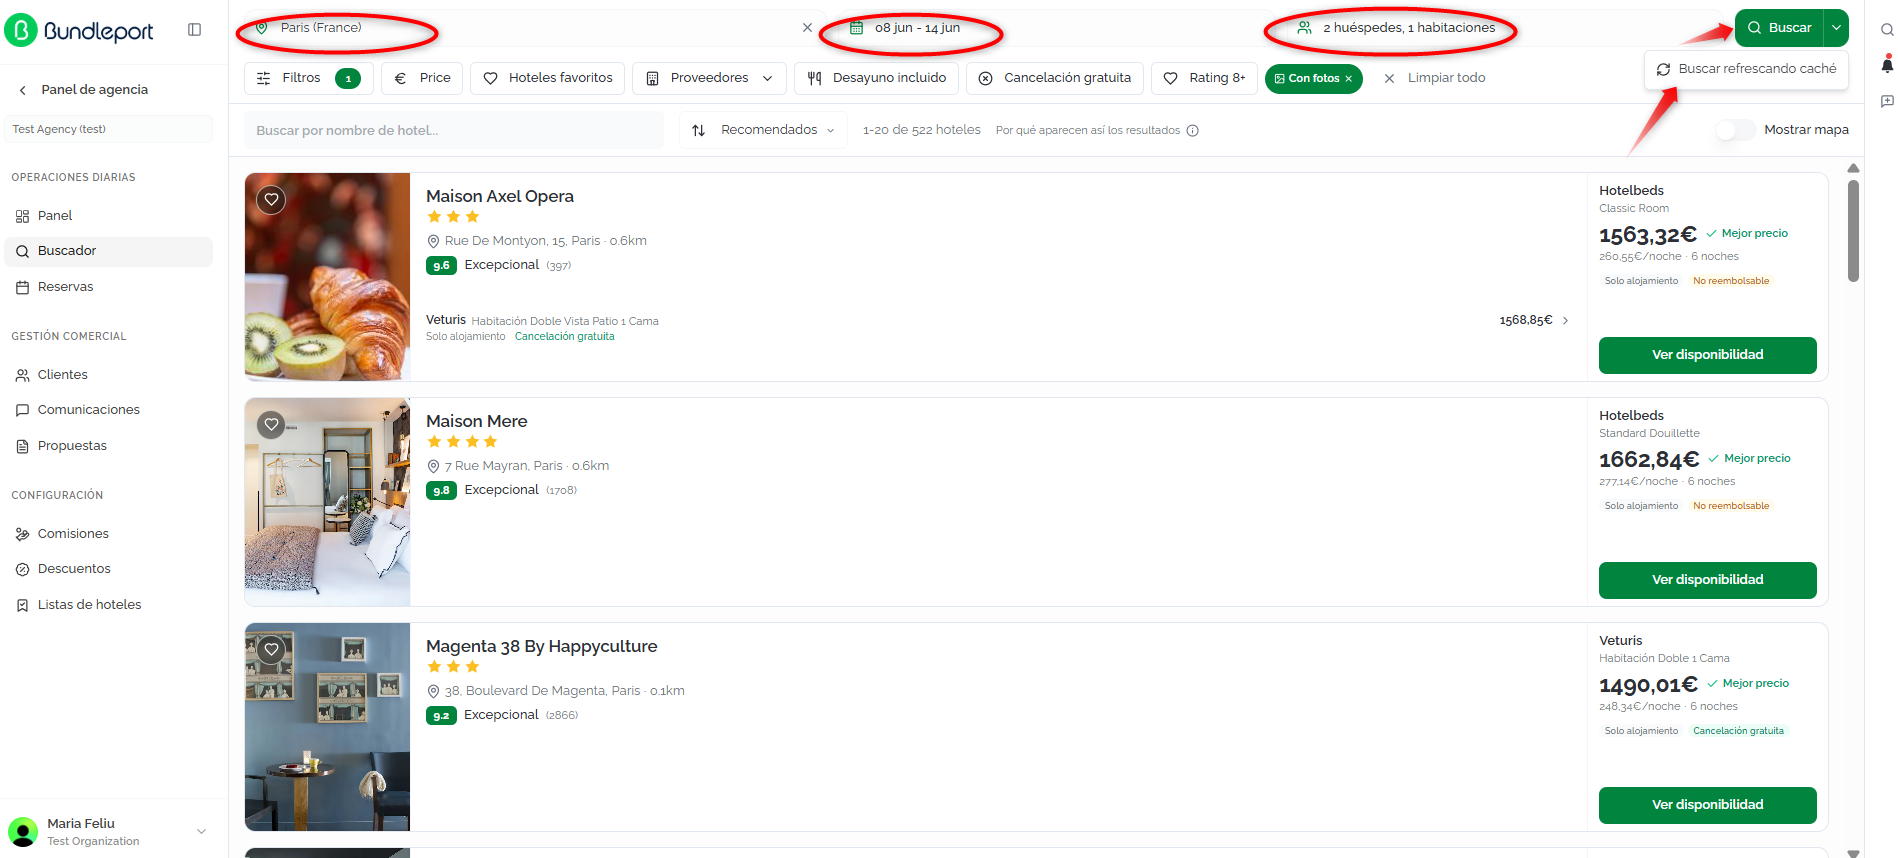The image size is (1898, 858).
Task: Expand the arrow next to the Buscar button
Action: tap(1837, 28)
